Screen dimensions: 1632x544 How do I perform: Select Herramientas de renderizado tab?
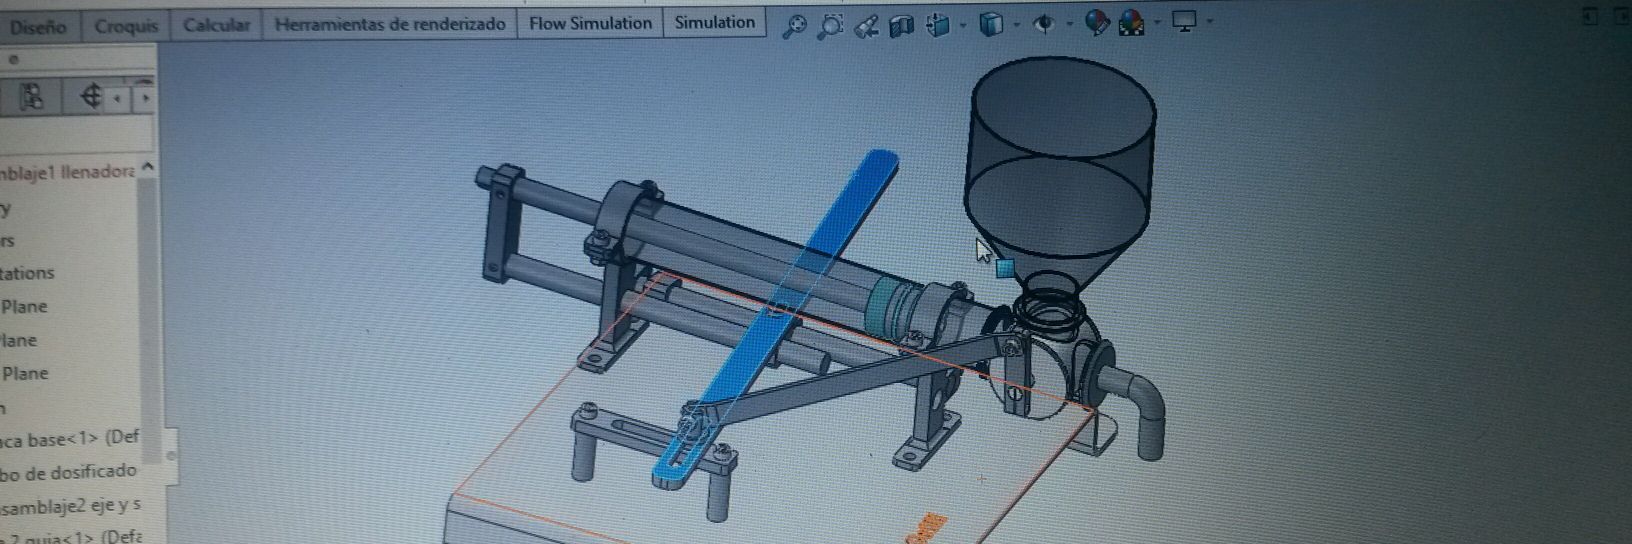click(x=389, y=24)
